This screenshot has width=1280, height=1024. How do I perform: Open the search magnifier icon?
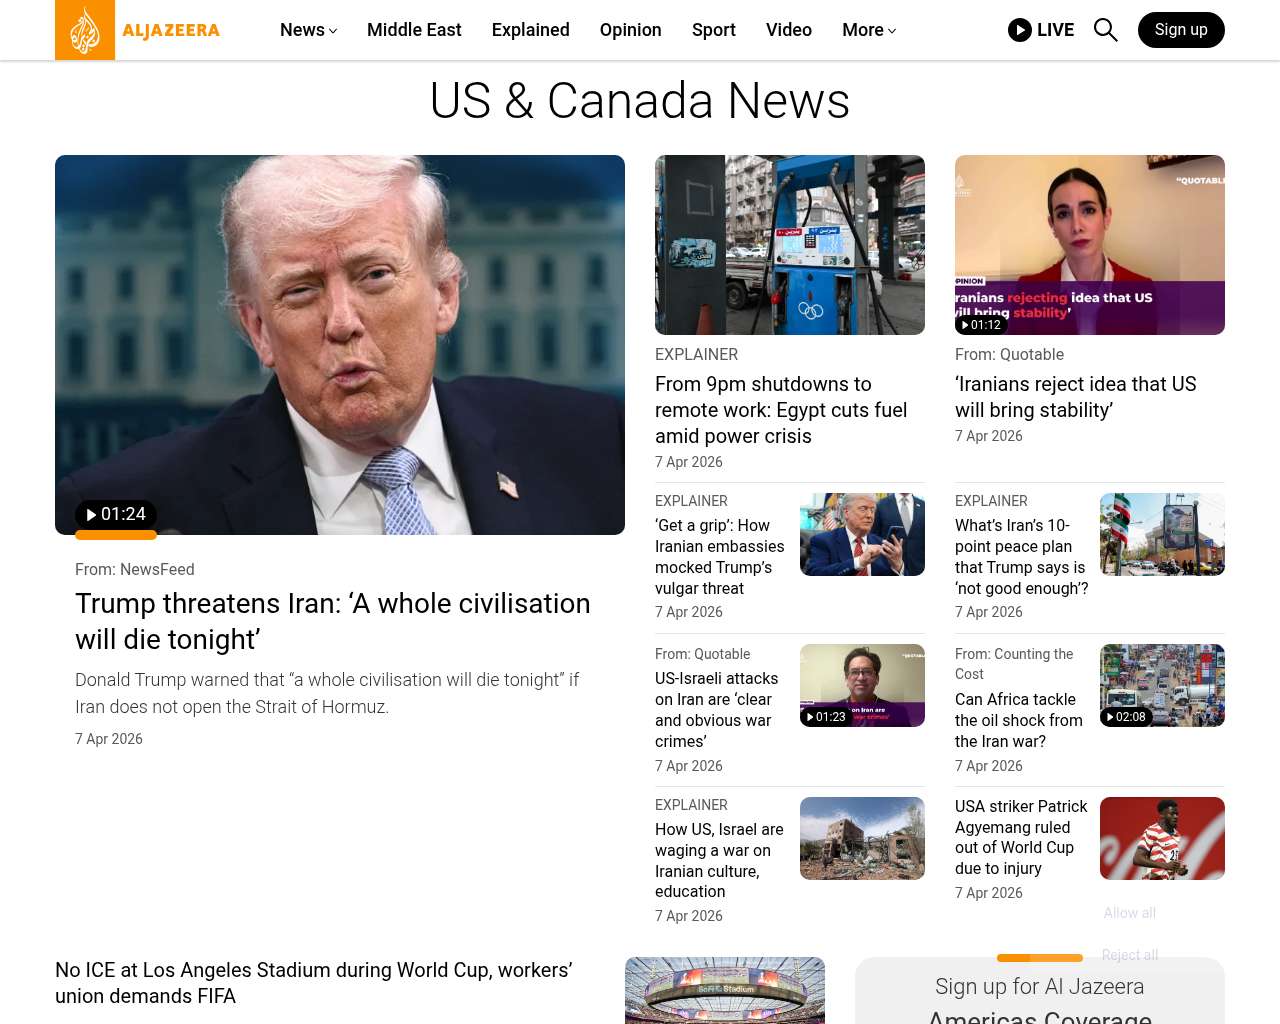point(1105,30)
